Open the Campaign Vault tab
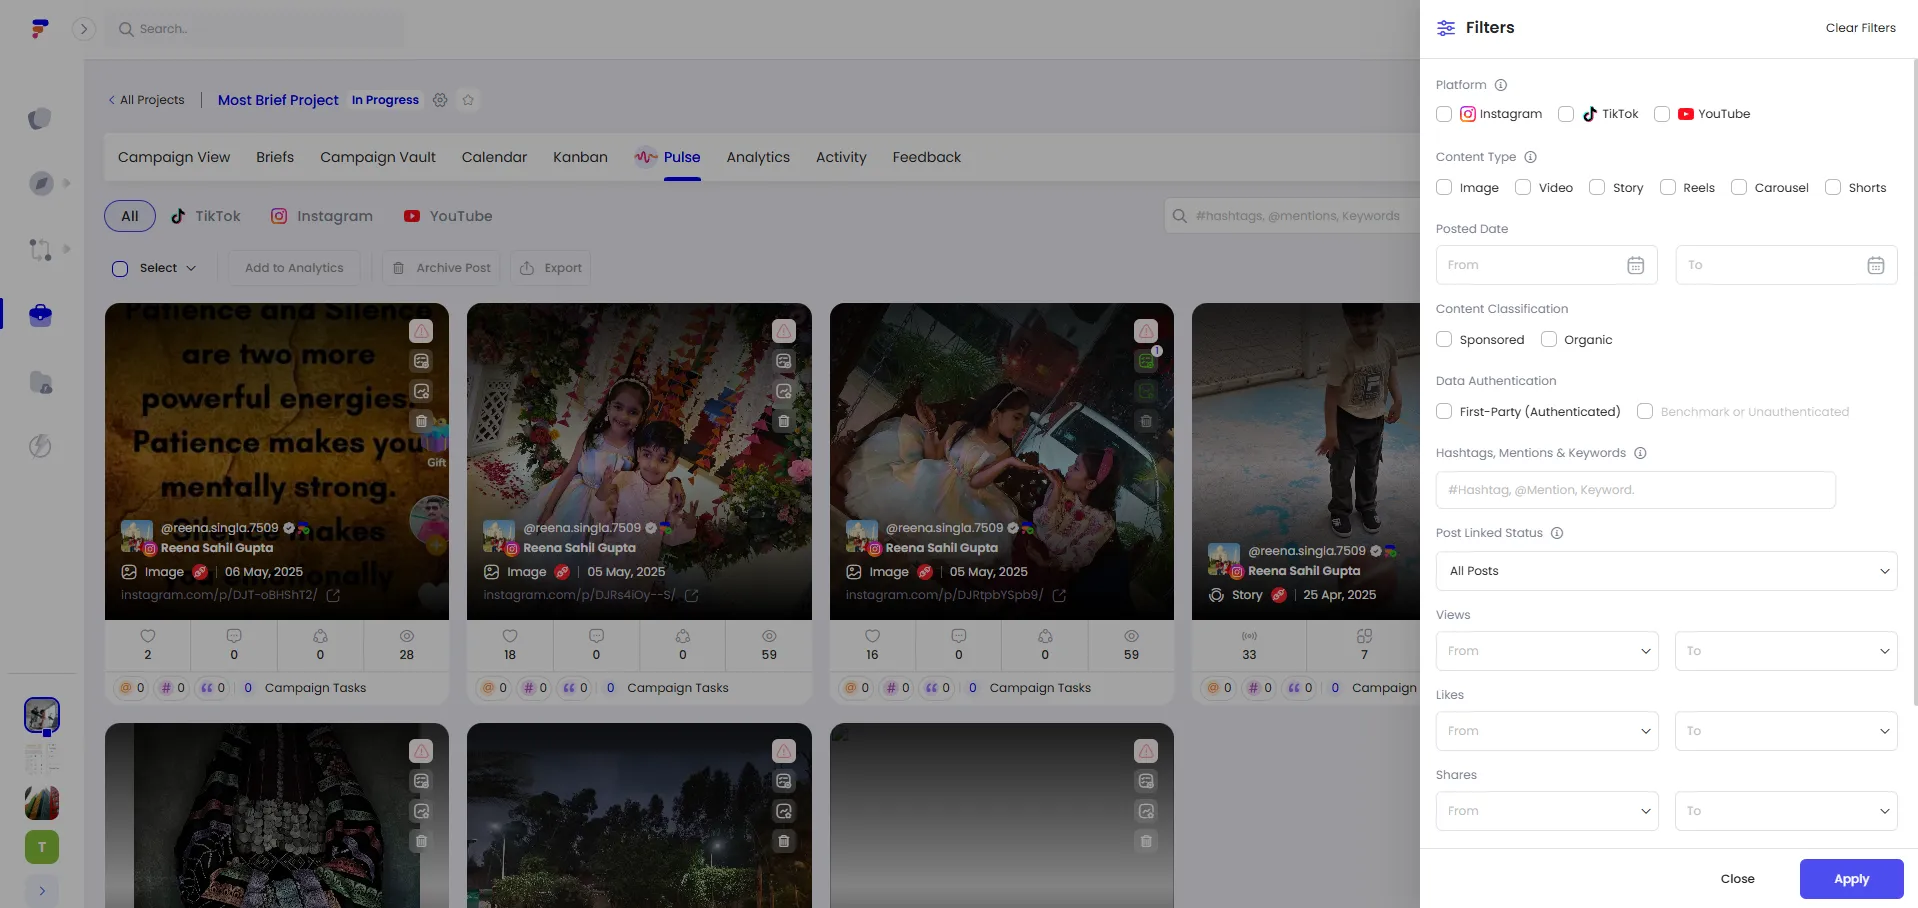This screenshot has width=1918, height=908. click(x=378, y=157)
